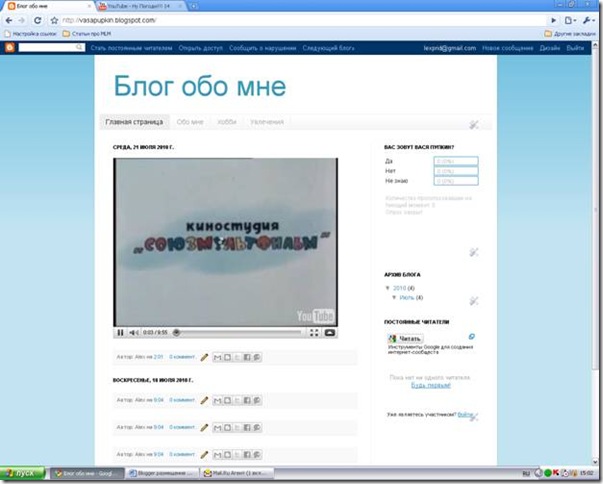The width and height of the screenshot is (603, 484).
Task: Reload the page with refresh button
Action: coord(37,20)
